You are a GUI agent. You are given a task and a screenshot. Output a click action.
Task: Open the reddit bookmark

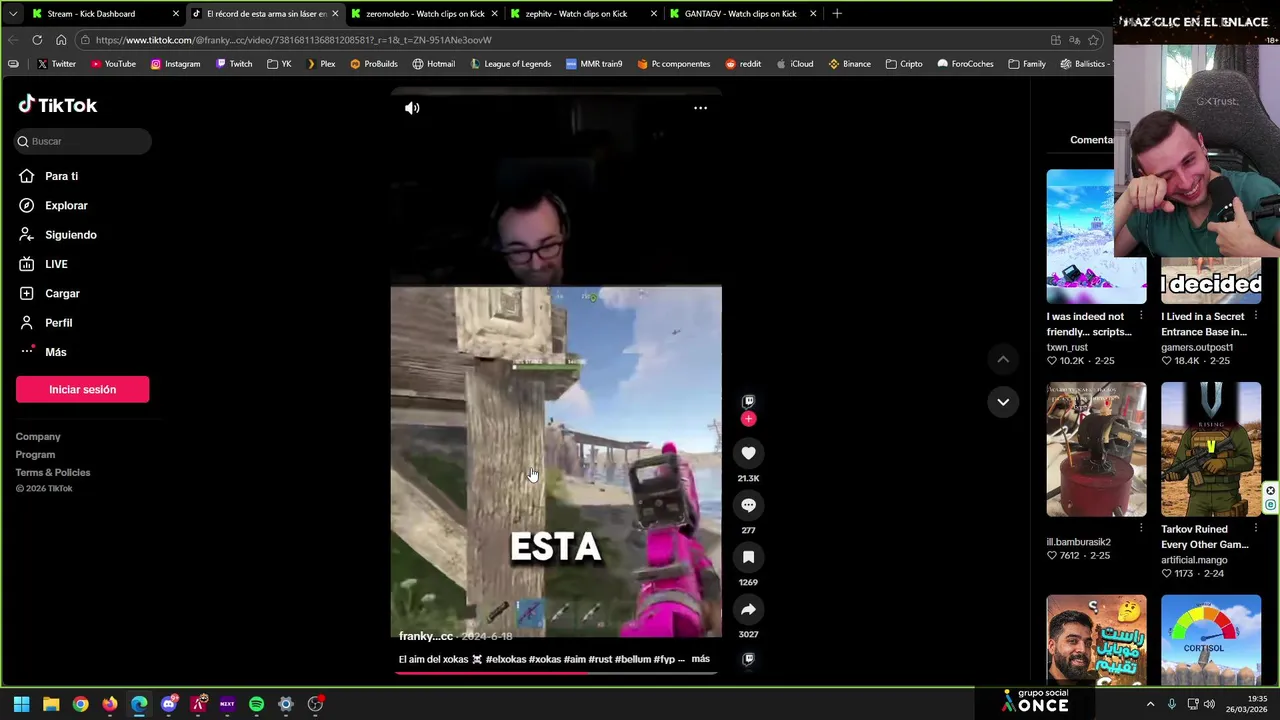coord(743,64)
